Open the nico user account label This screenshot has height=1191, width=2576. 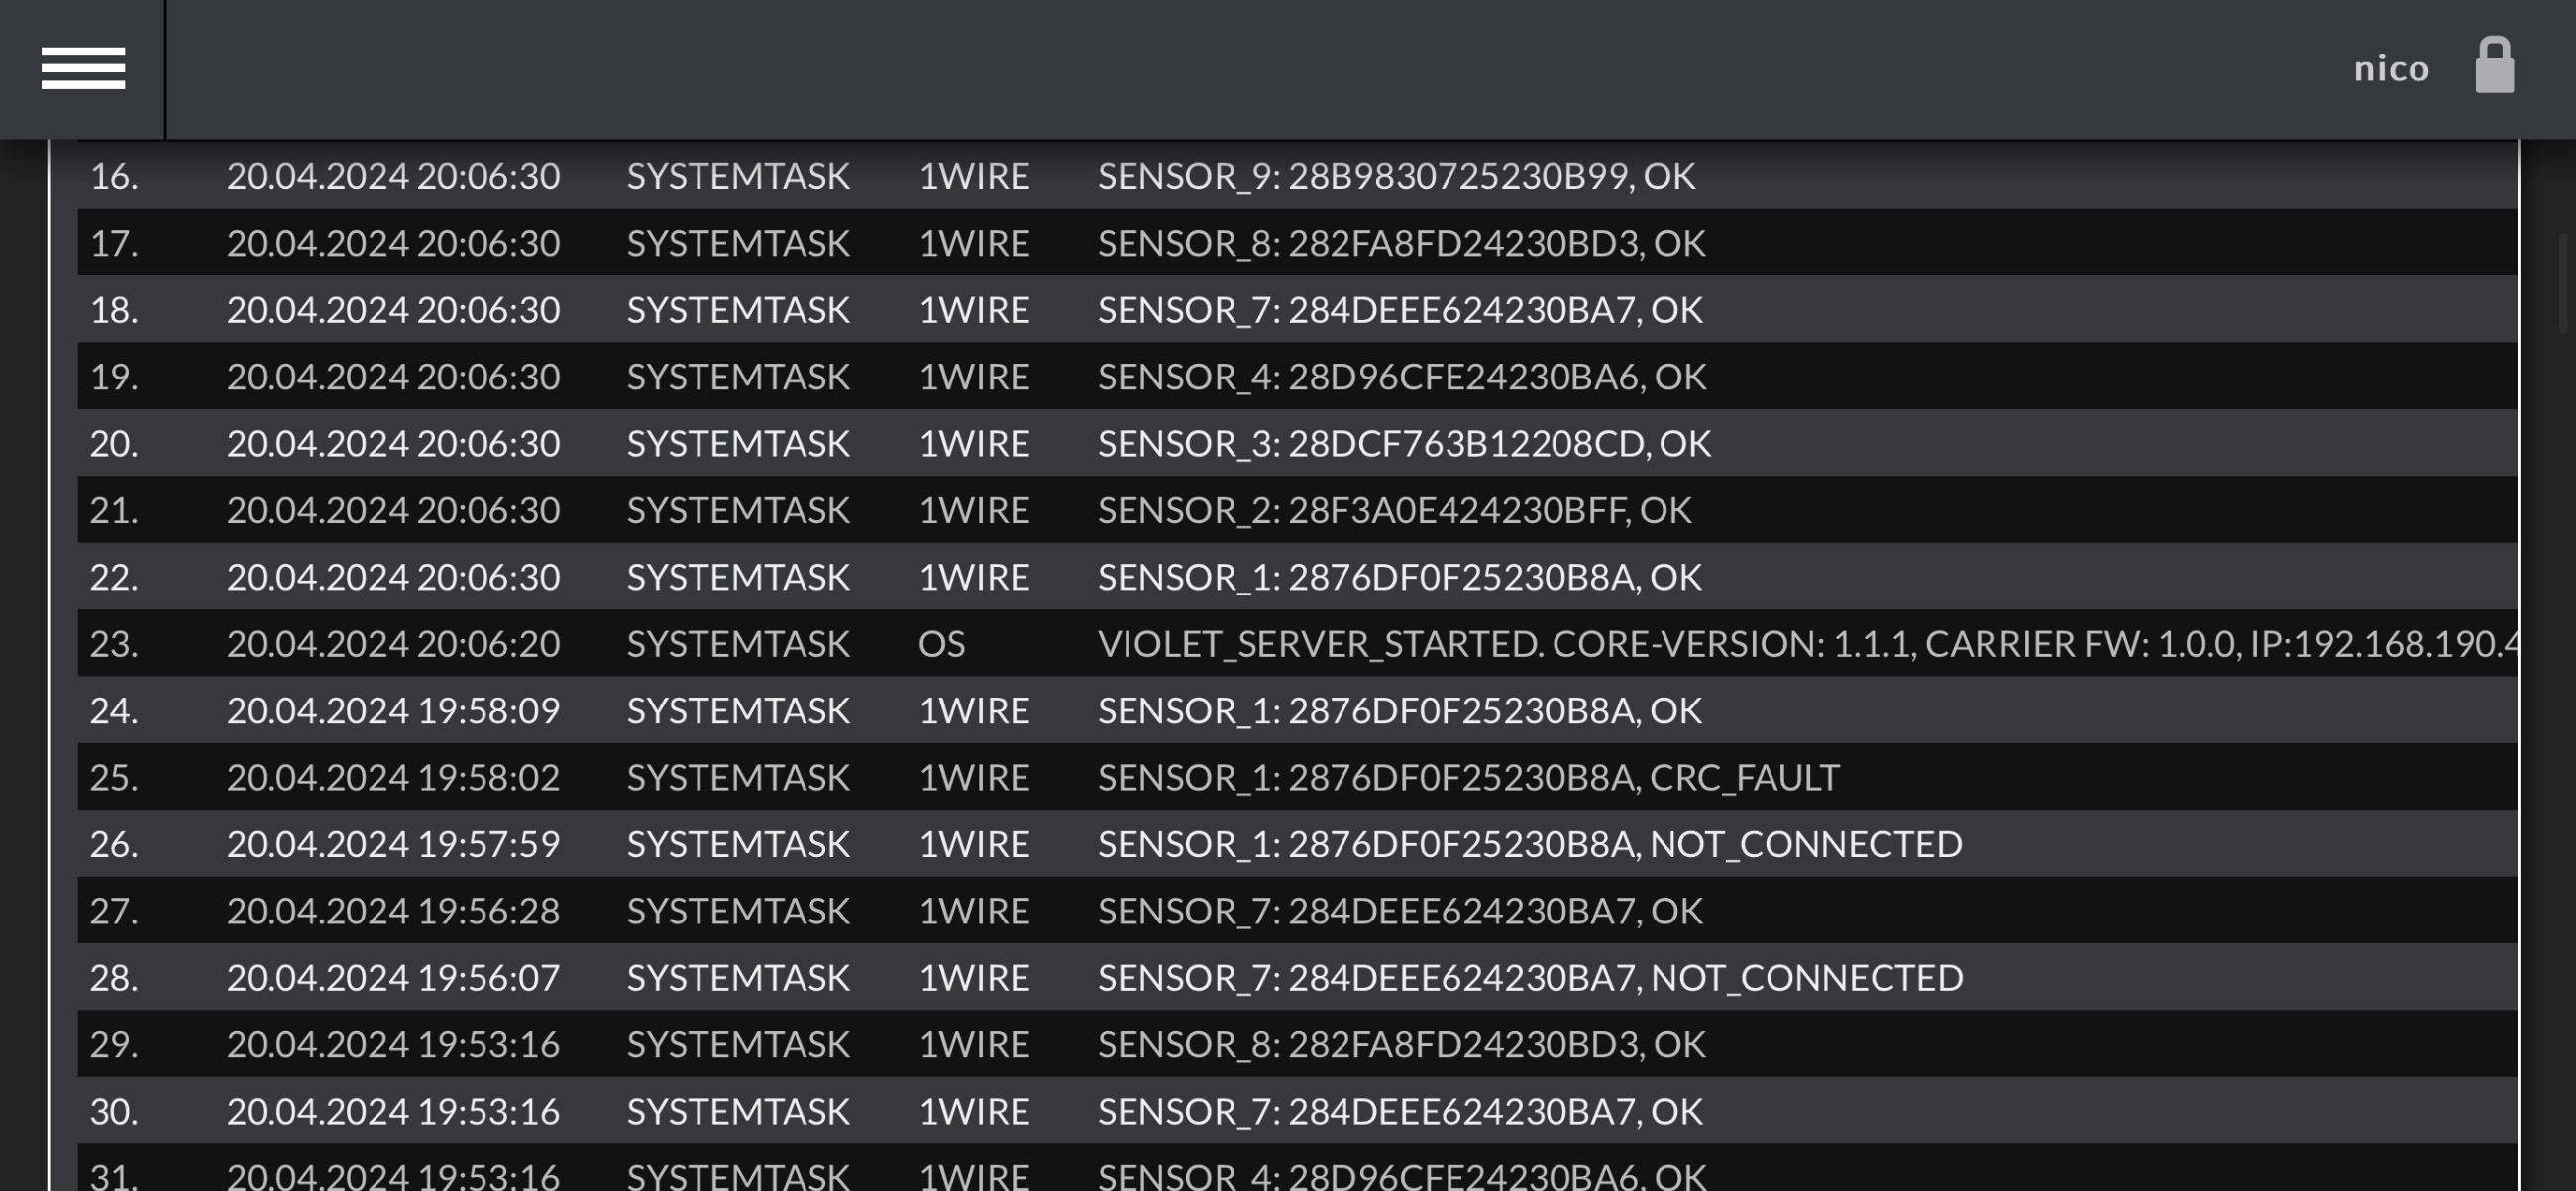coord(2391,69)
